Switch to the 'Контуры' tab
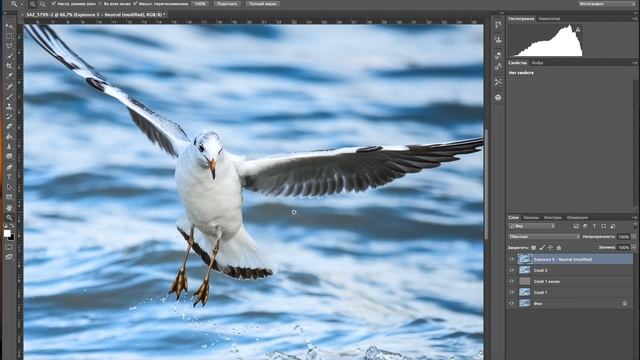The image size is (640, 360). [x=553, y=218]
